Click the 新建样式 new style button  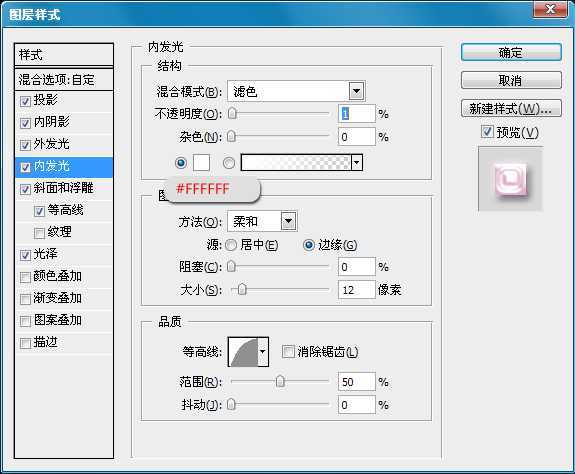pos(511,108)
